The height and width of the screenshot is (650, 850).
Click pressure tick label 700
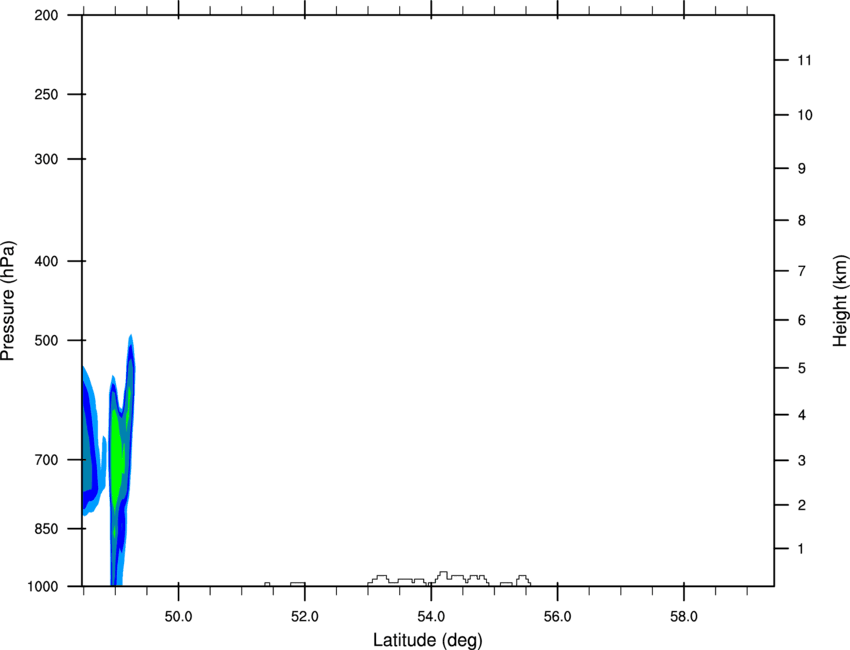click(x=46, y=460)
